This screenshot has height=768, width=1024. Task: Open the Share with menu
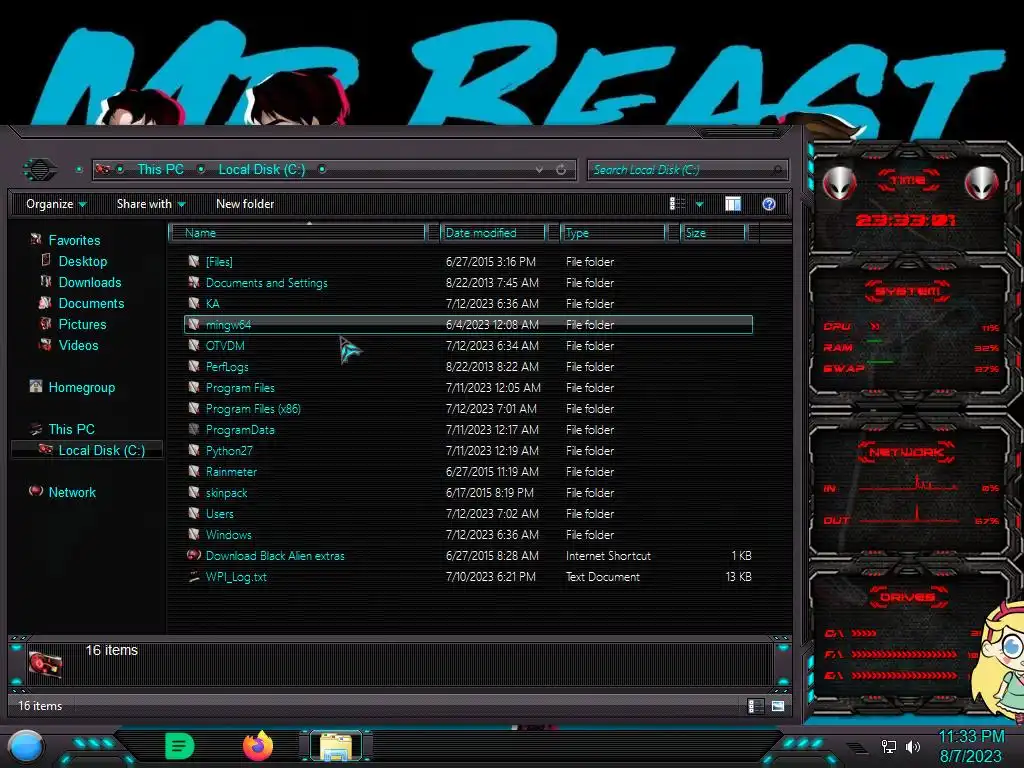(x=151, y=204)
